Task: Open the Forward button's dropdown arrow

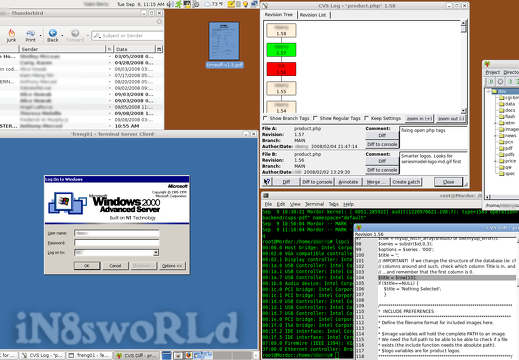Action: 88,35
